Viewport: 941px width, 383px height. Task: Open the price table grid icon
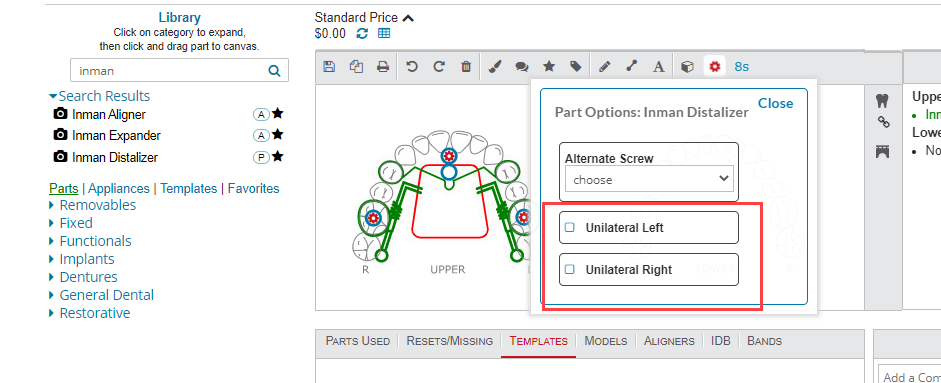[x=384, y=34]
